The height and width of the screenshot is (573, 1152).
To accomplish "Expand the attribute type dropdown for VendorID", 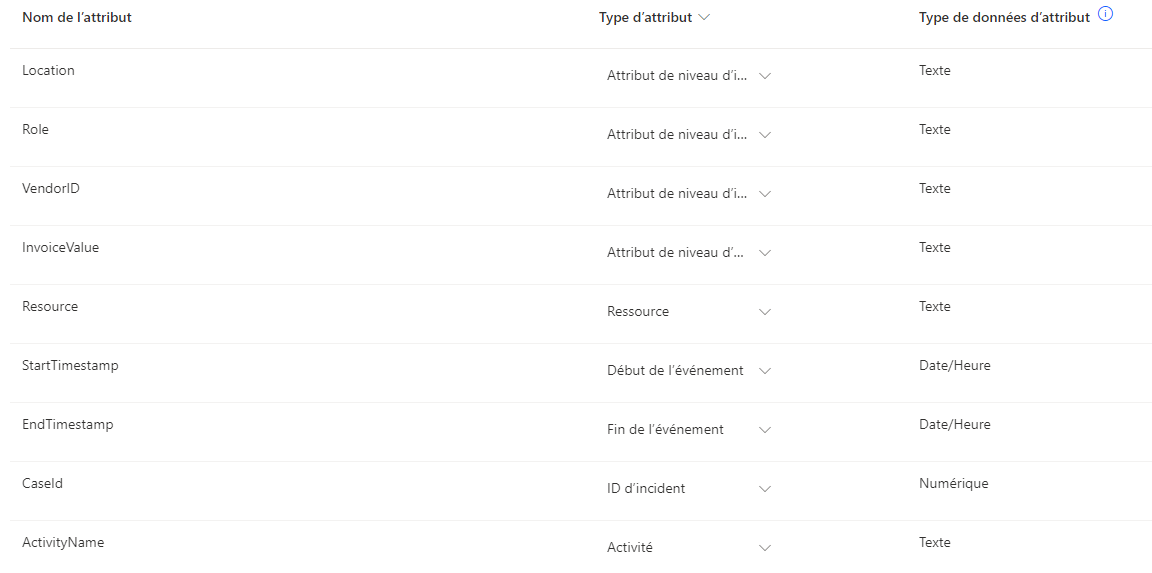I will pos(689,194).
